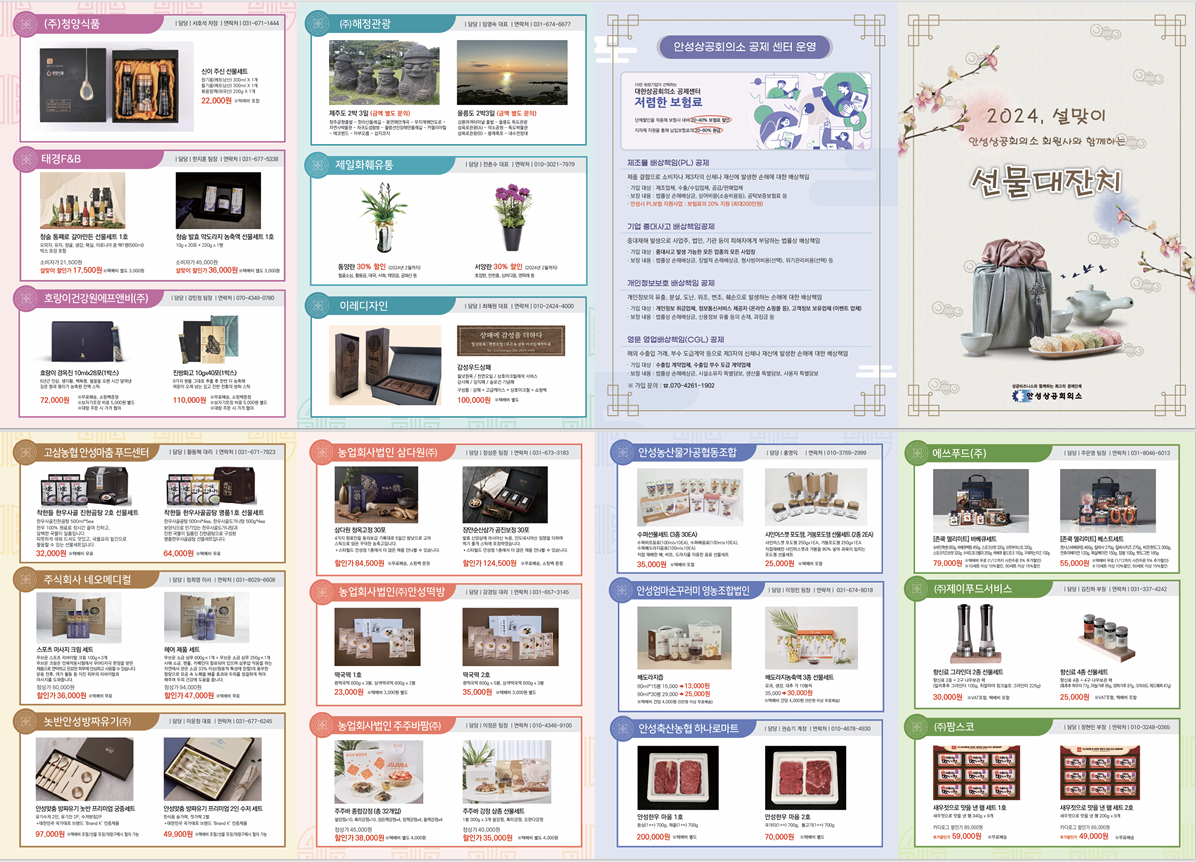The image size is (1196, 862).
Task: Click the 79,000원 price under 에쓰푸드(주)
Action: point(947,563)
